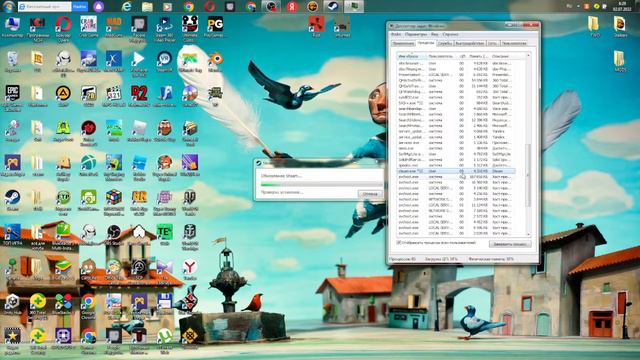Sort processes by CPU column header
Viewport: 640px width, 360px height.
click(x=462, y=56)
